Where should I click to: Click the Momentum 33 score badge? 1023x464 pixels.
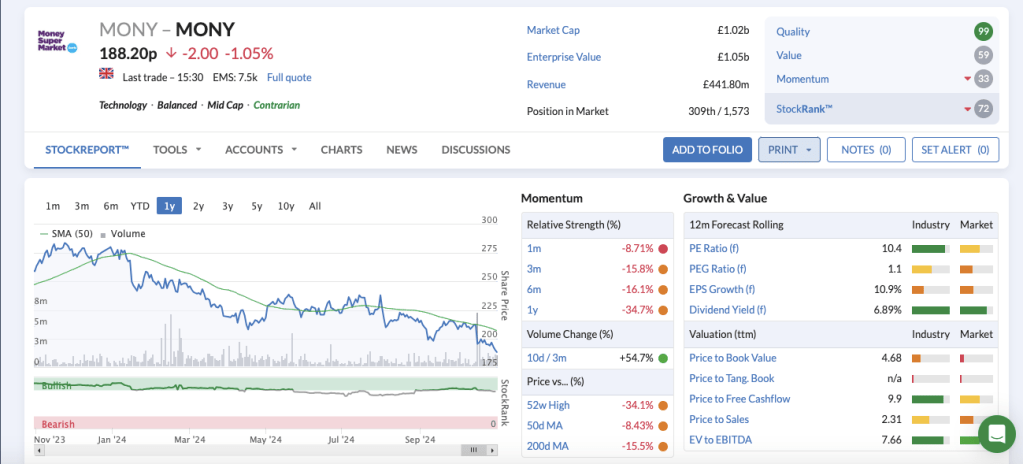983,79
